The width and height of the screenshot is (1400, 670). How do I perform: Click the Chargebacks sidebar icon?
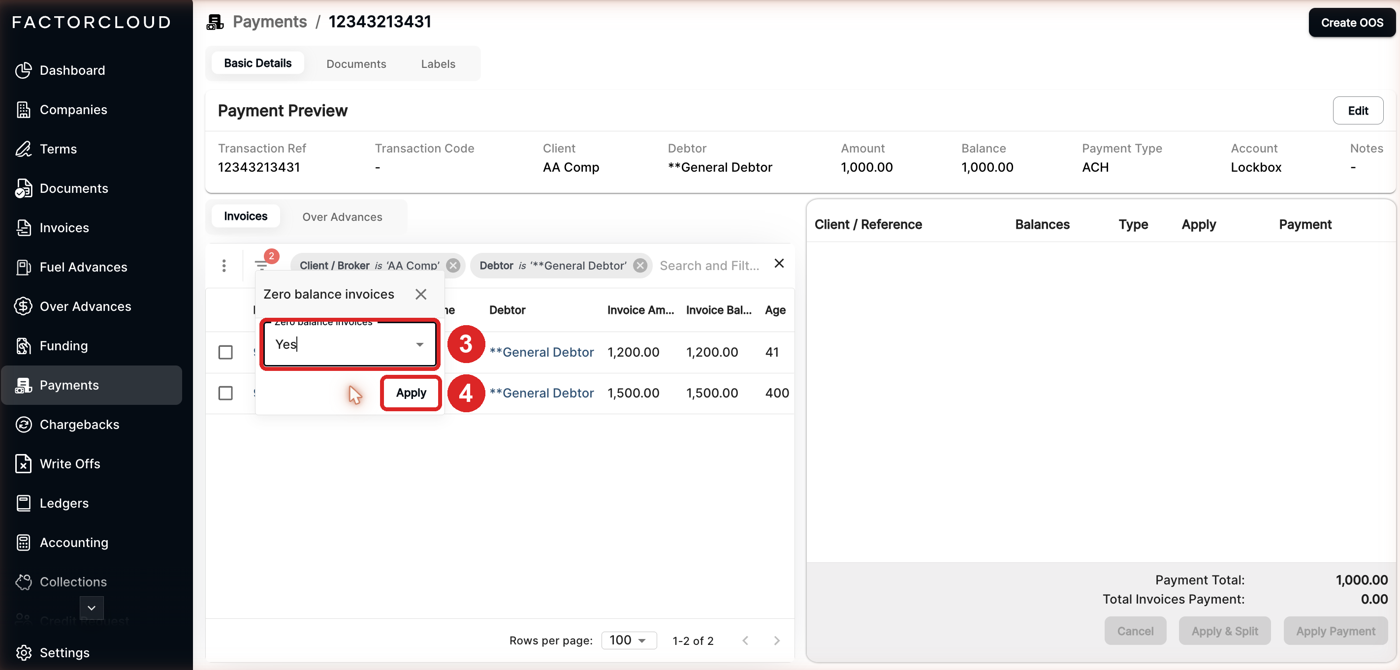[x=23, y=424]
